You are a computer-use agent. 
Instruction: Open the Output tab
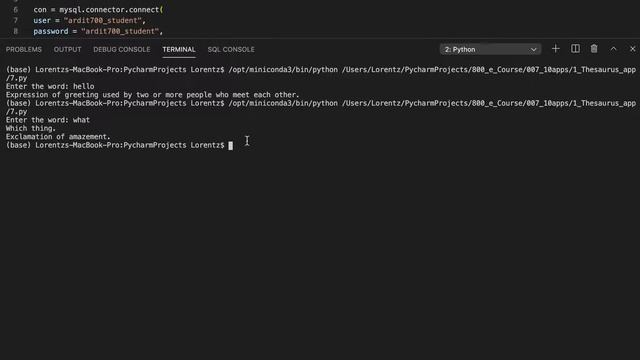point(67,49)
